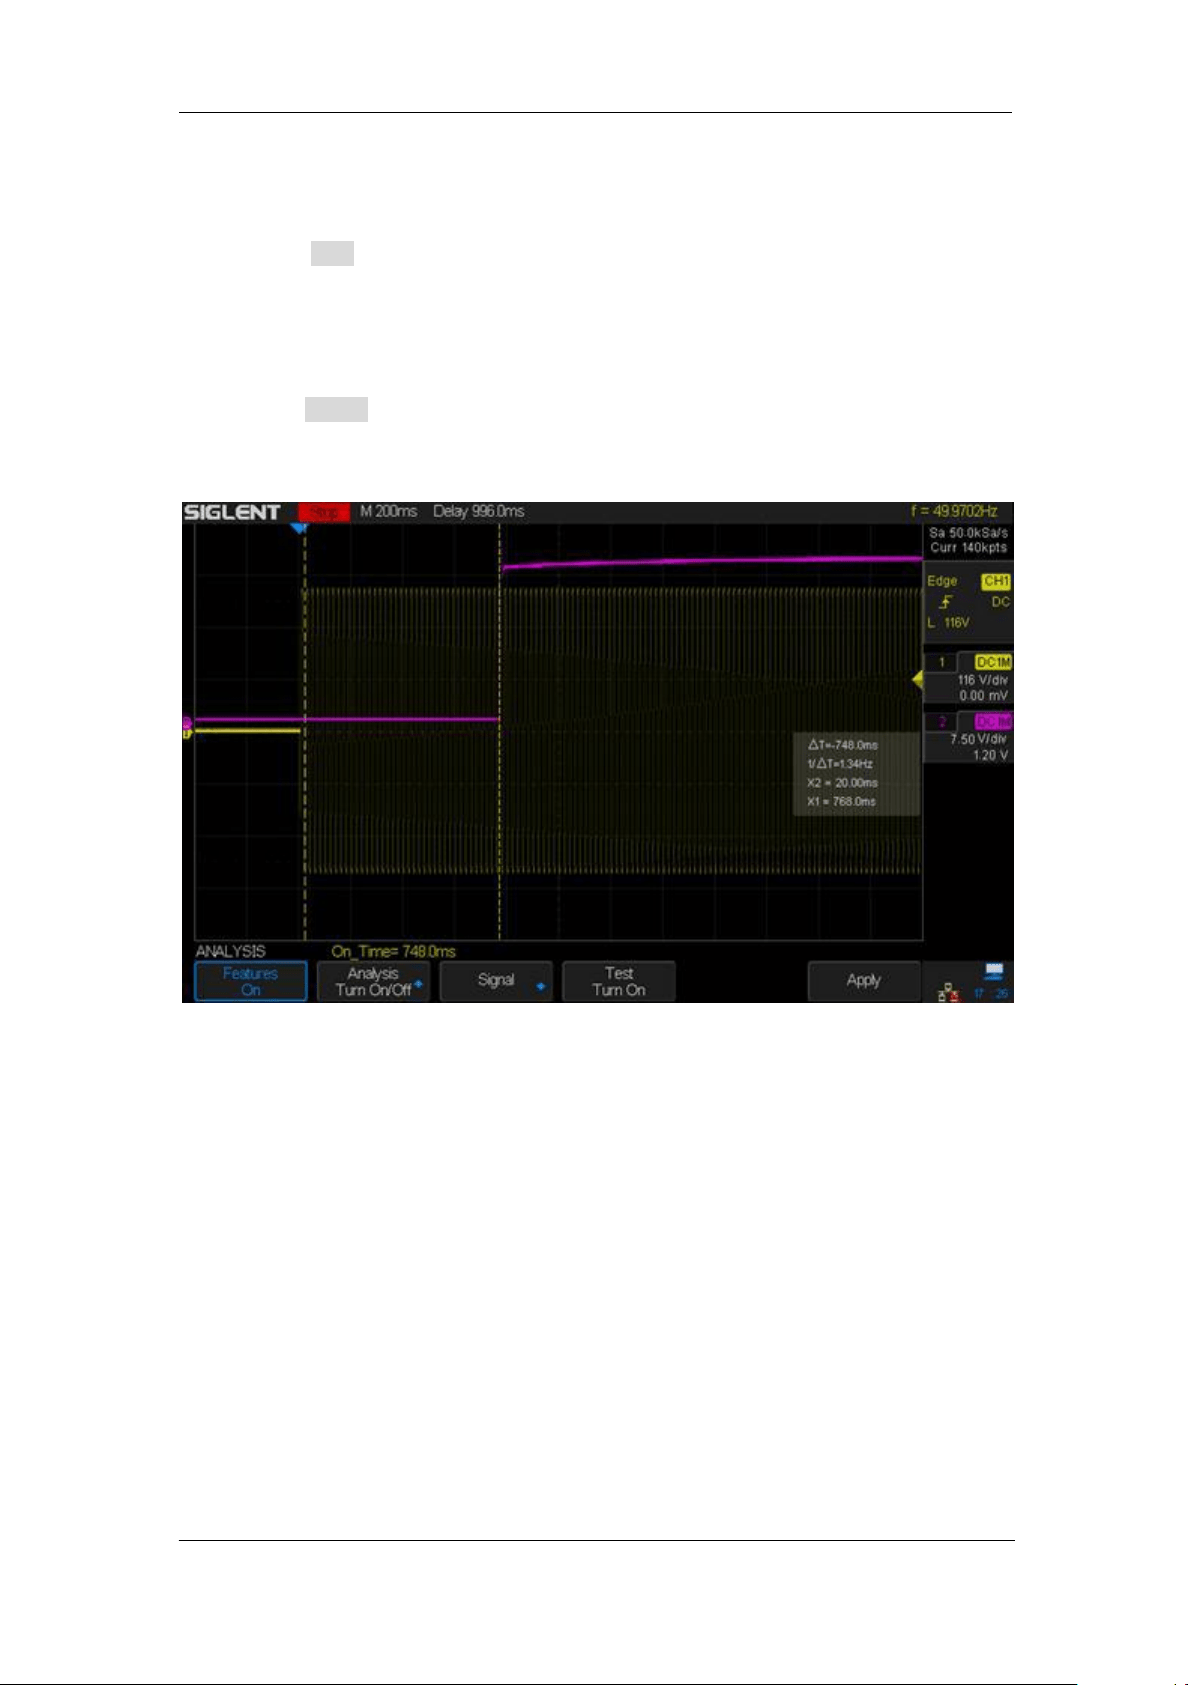The image size is (1192, 1685).
Task: Click the ANALYSIS menu title
Action: coord(230,951)
